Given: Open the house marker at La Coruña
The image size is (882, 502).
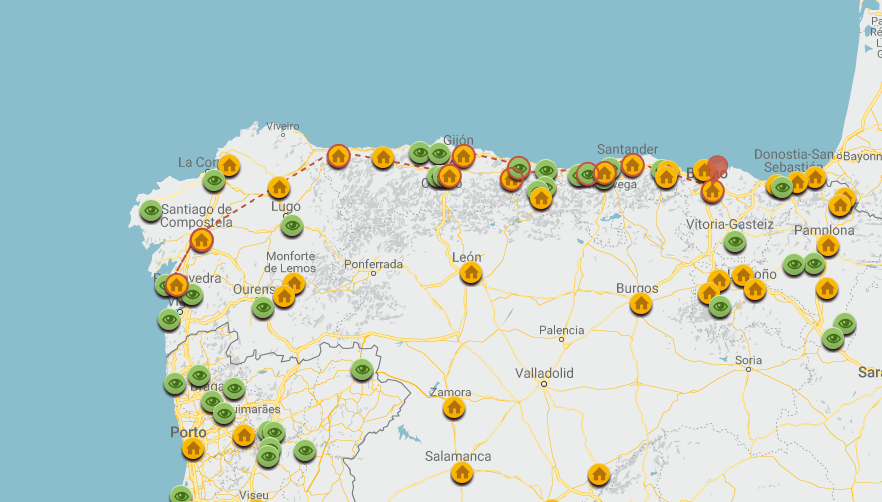Looking at the screenshot, I should click(229, 165).
